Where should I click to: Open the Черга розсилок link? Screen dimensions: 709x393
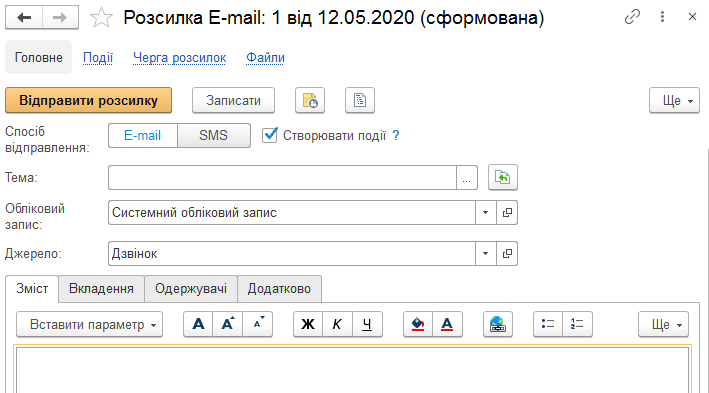[x=180, y=58]
